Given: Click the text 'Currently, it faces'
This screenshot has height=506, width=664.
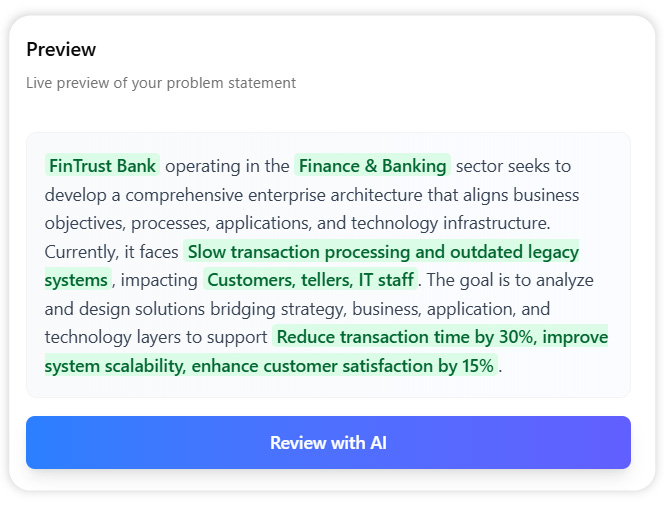Looking at the screenshot, I should 111,251.
